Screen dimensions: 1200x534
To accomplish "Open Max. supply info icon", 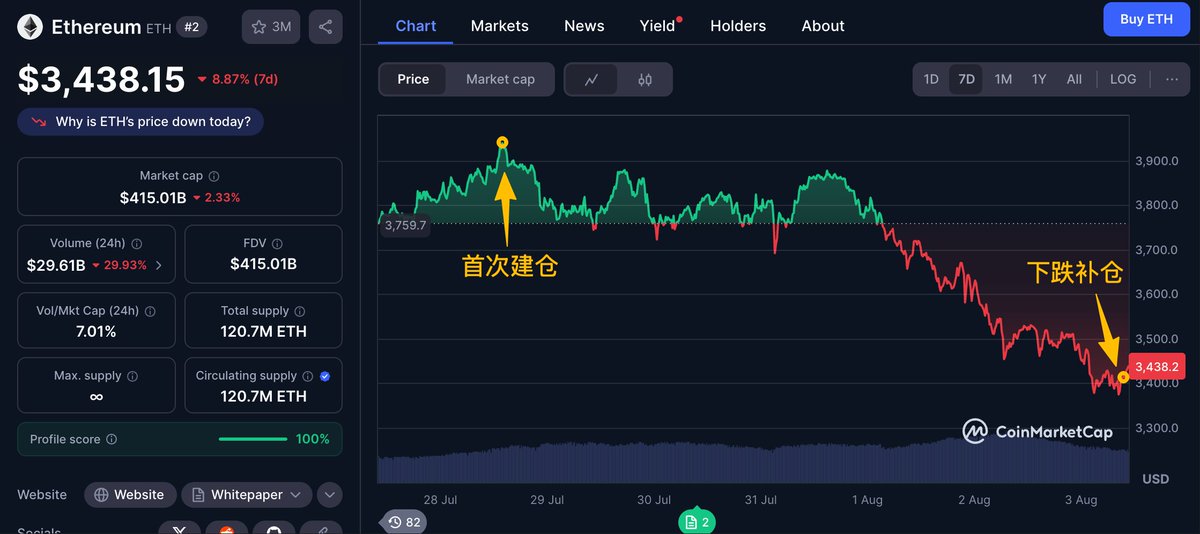I will click(x=133, y=376).
